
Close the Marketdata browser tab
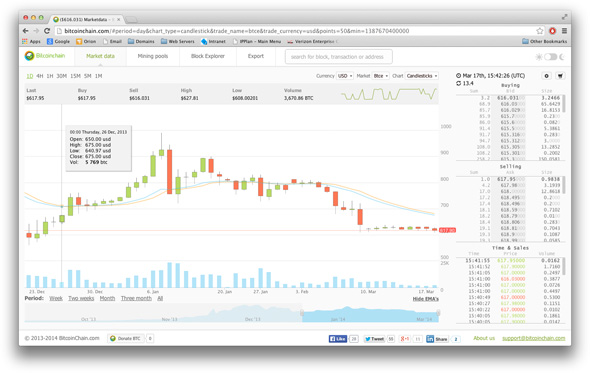tap(119, 19)
